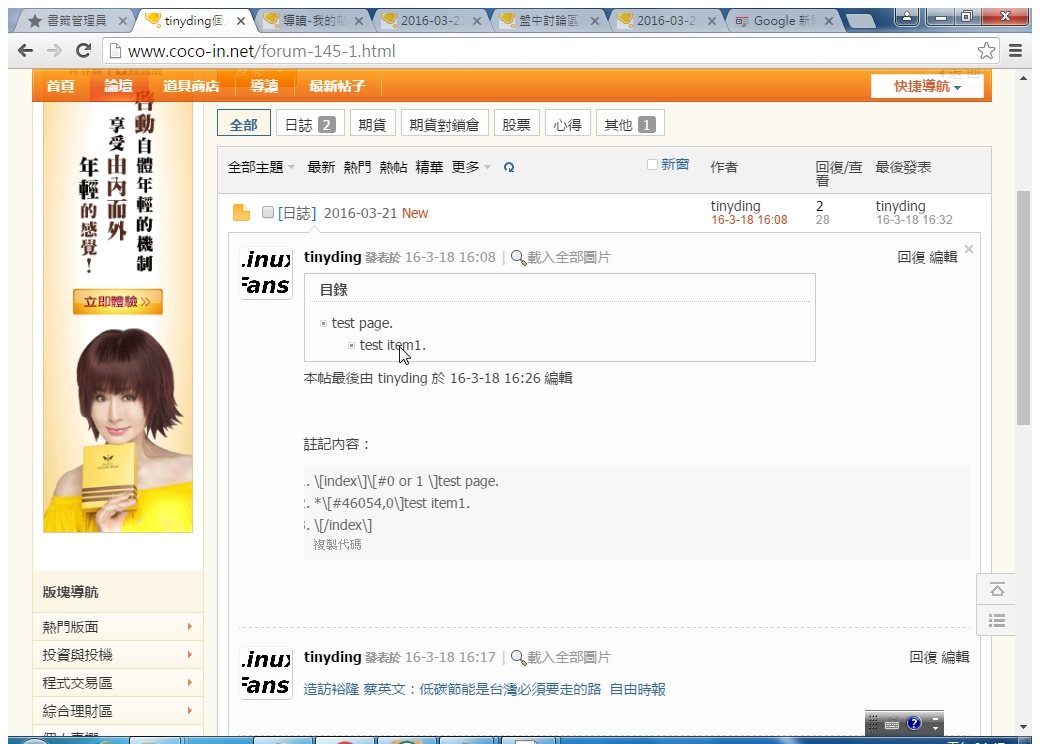The height and width of the screenshot is (744, 1040).
Task: Click the [日誌] category link
Action: point(296,213)
